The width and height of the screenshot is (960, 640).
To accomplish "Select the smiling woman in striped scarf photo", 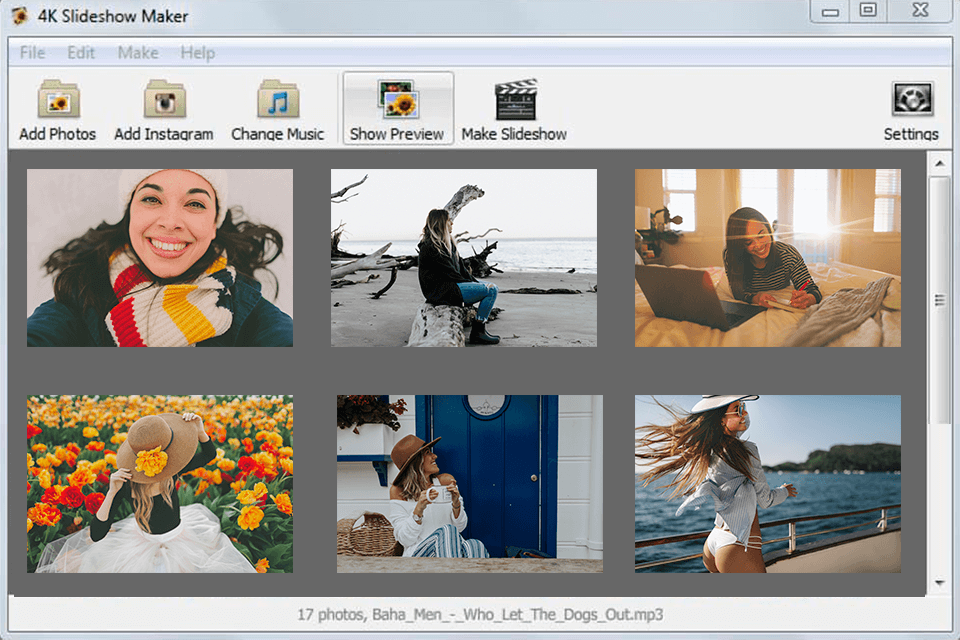I will point(160,255).
